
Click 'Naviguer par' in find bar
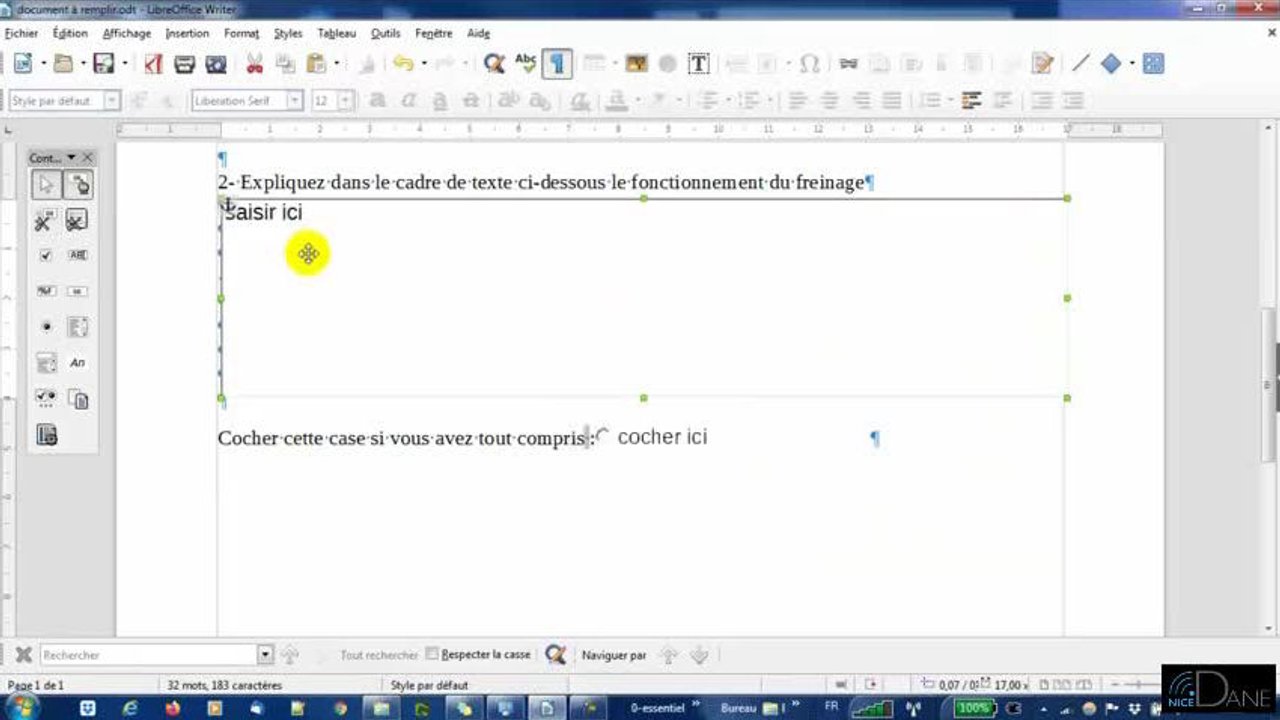614,655
